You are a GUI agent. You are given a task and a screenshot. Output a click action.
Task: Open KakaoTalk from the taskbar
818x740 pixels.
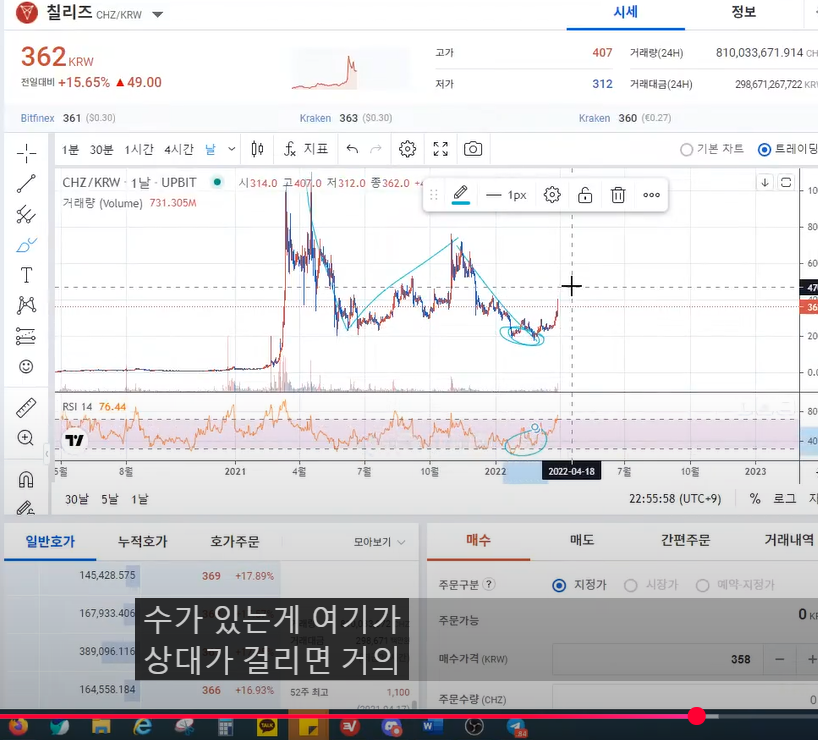coord(267,726)
